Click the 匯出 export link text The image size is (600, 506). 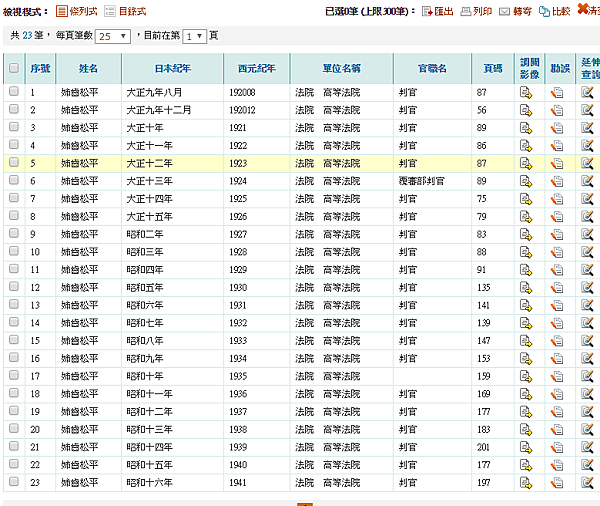[x=444, y=12]
